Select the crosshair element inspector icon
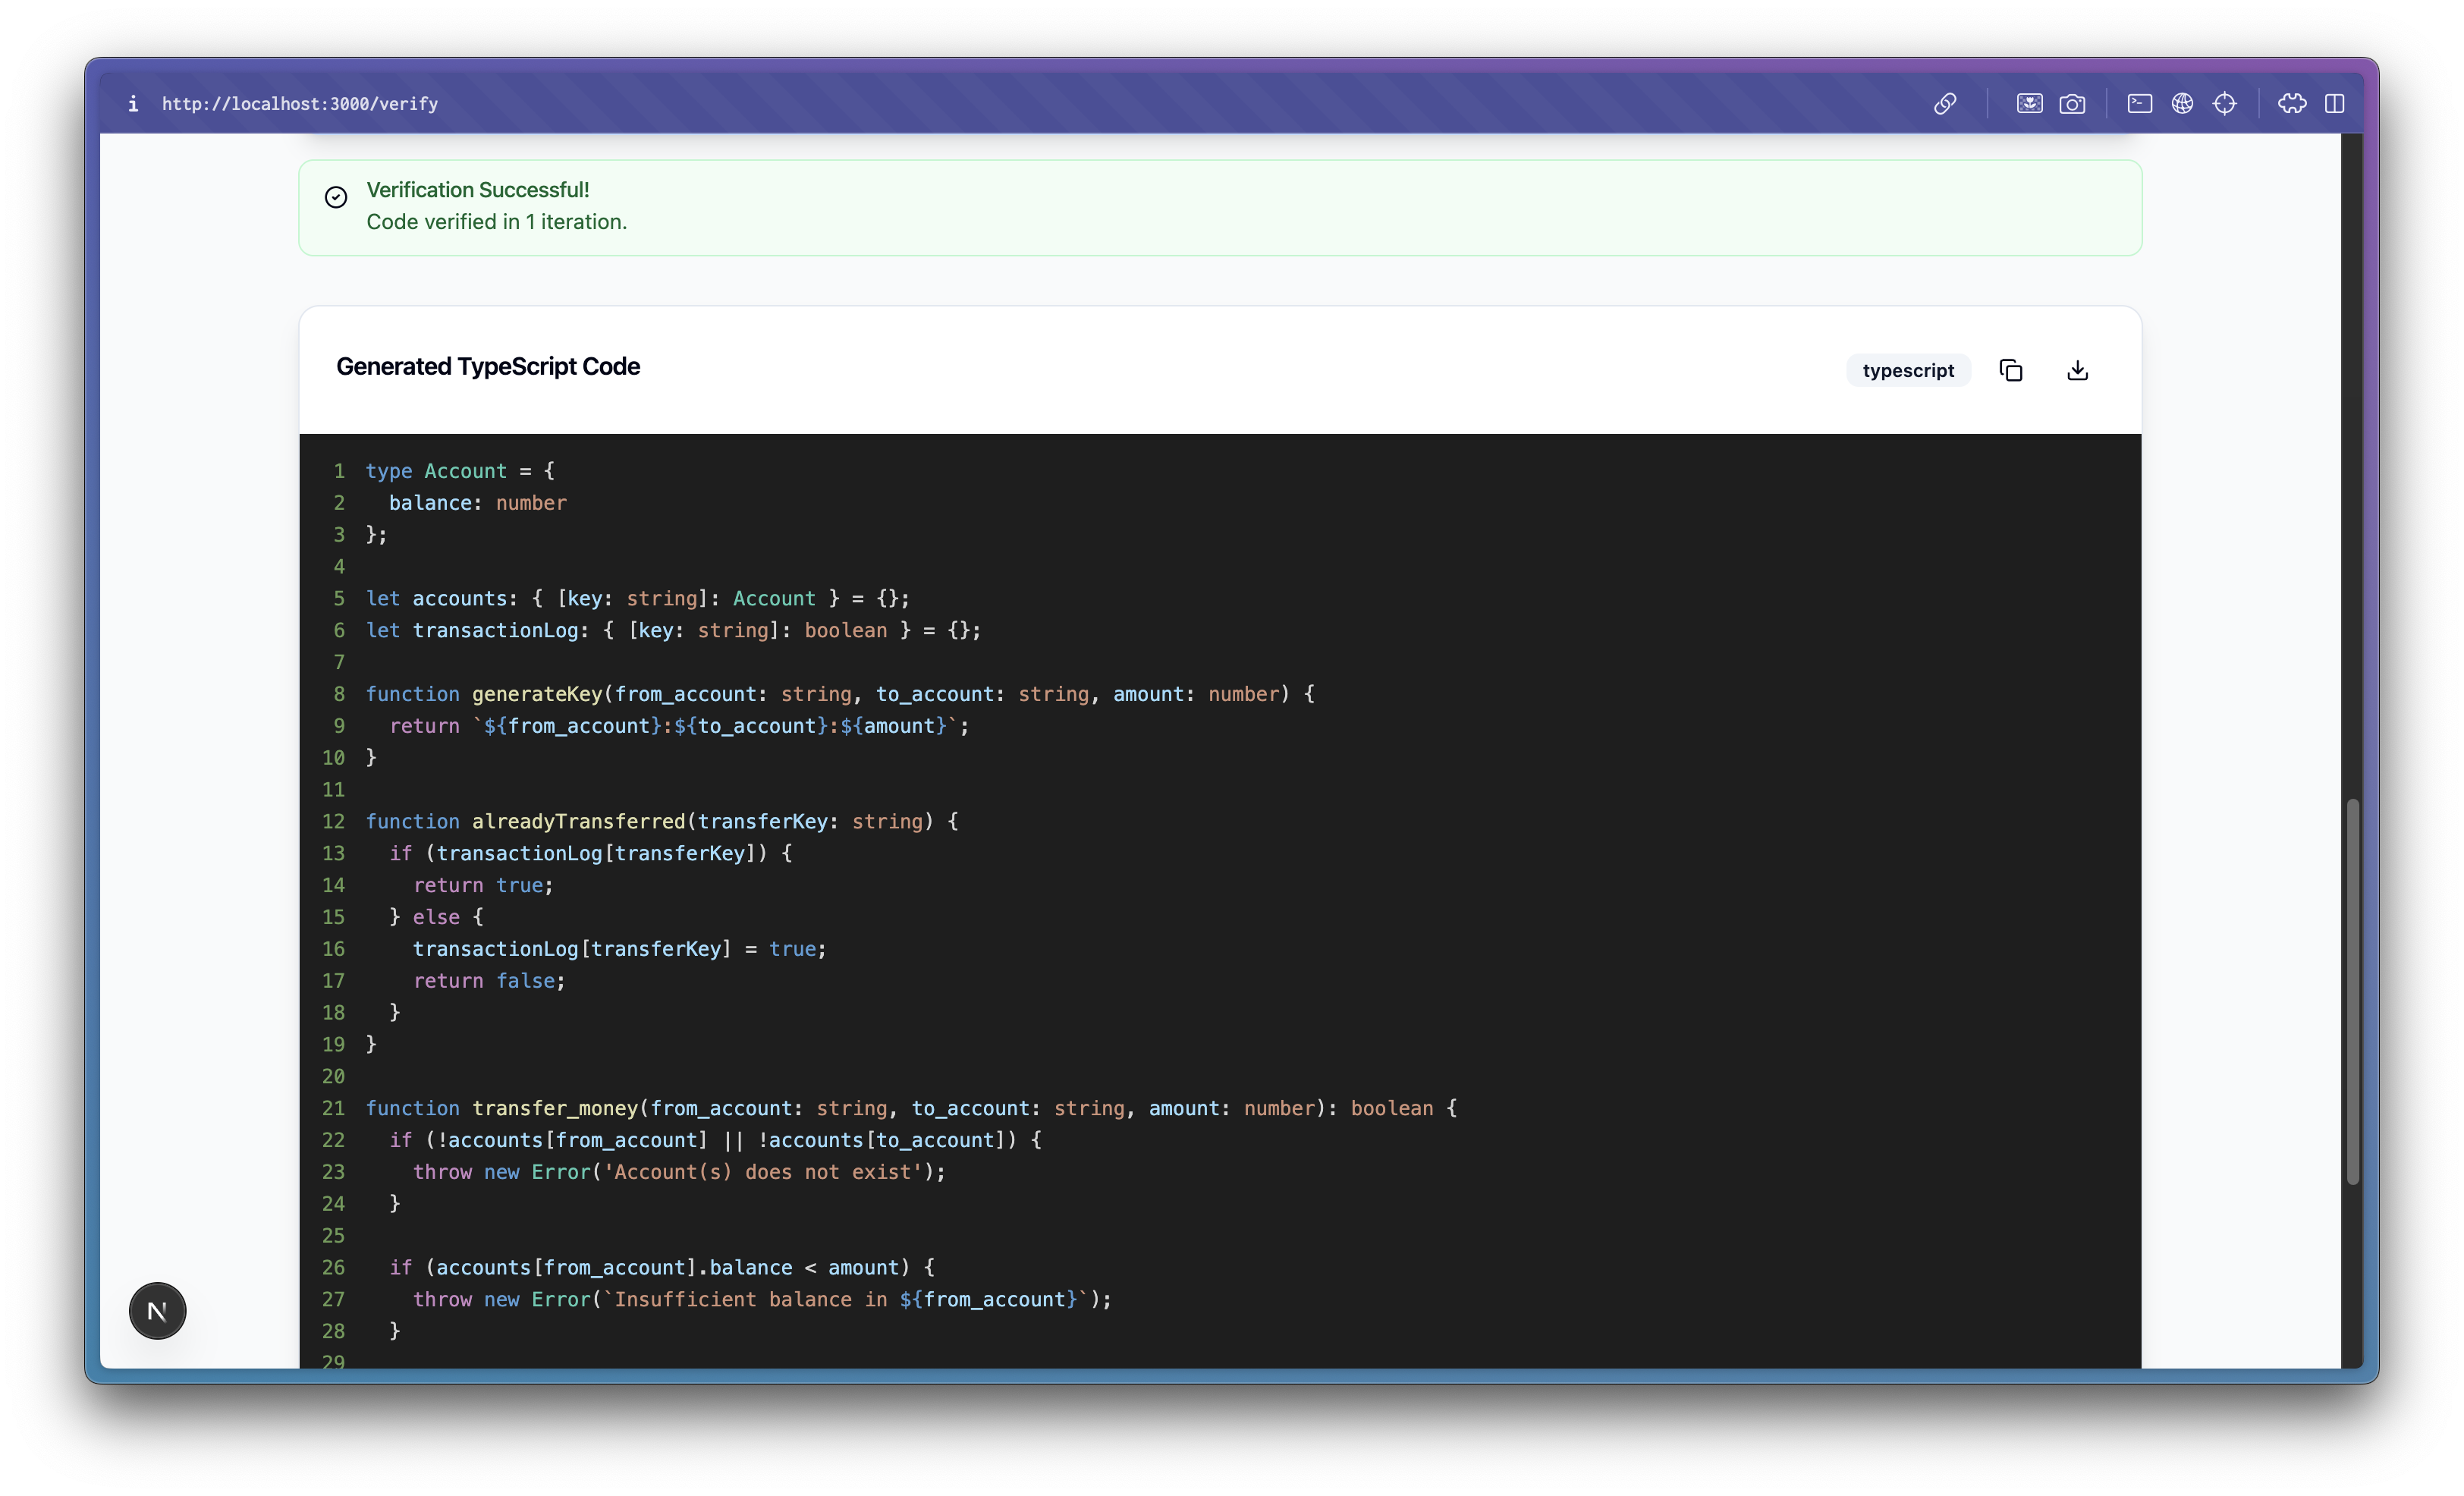2464x1496 pixels. click(x=2224, y=104)
